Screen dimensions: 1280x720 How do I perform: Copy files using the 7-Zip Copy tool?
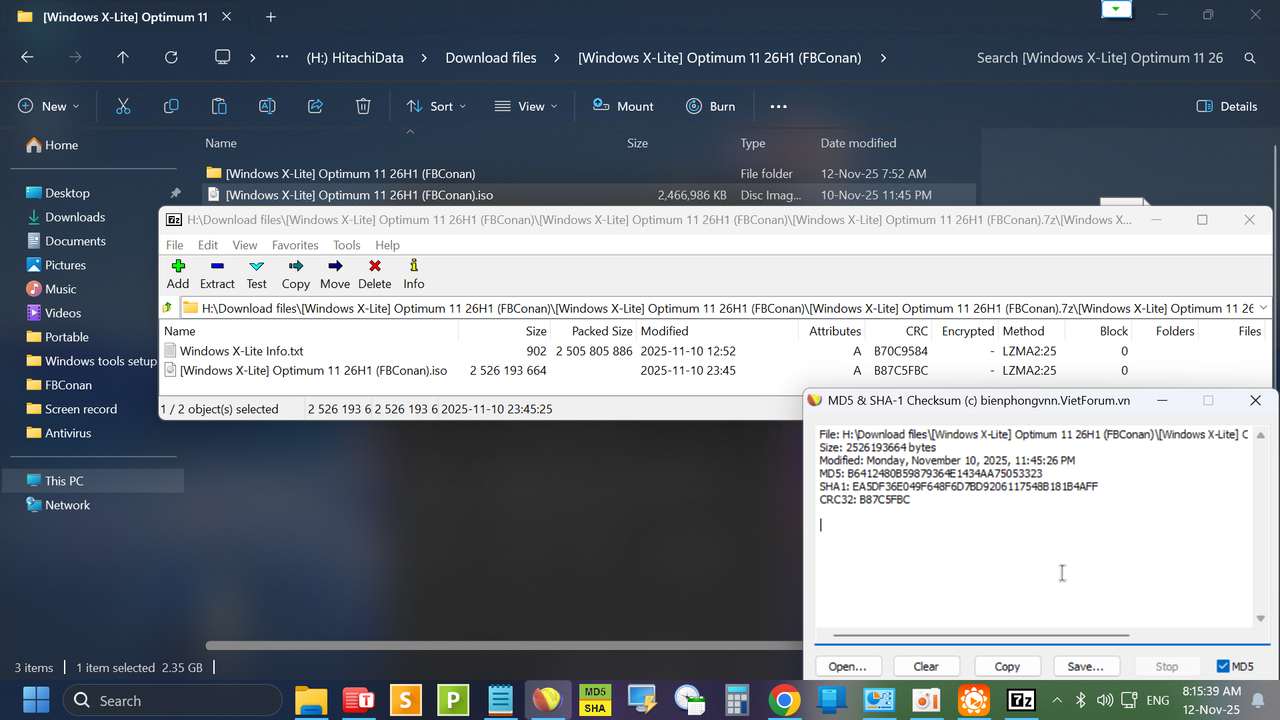point(295,272)
